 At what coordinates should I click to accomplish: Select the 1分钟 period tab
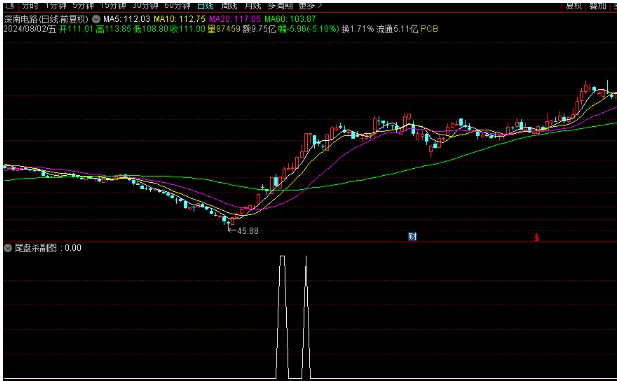55,6
